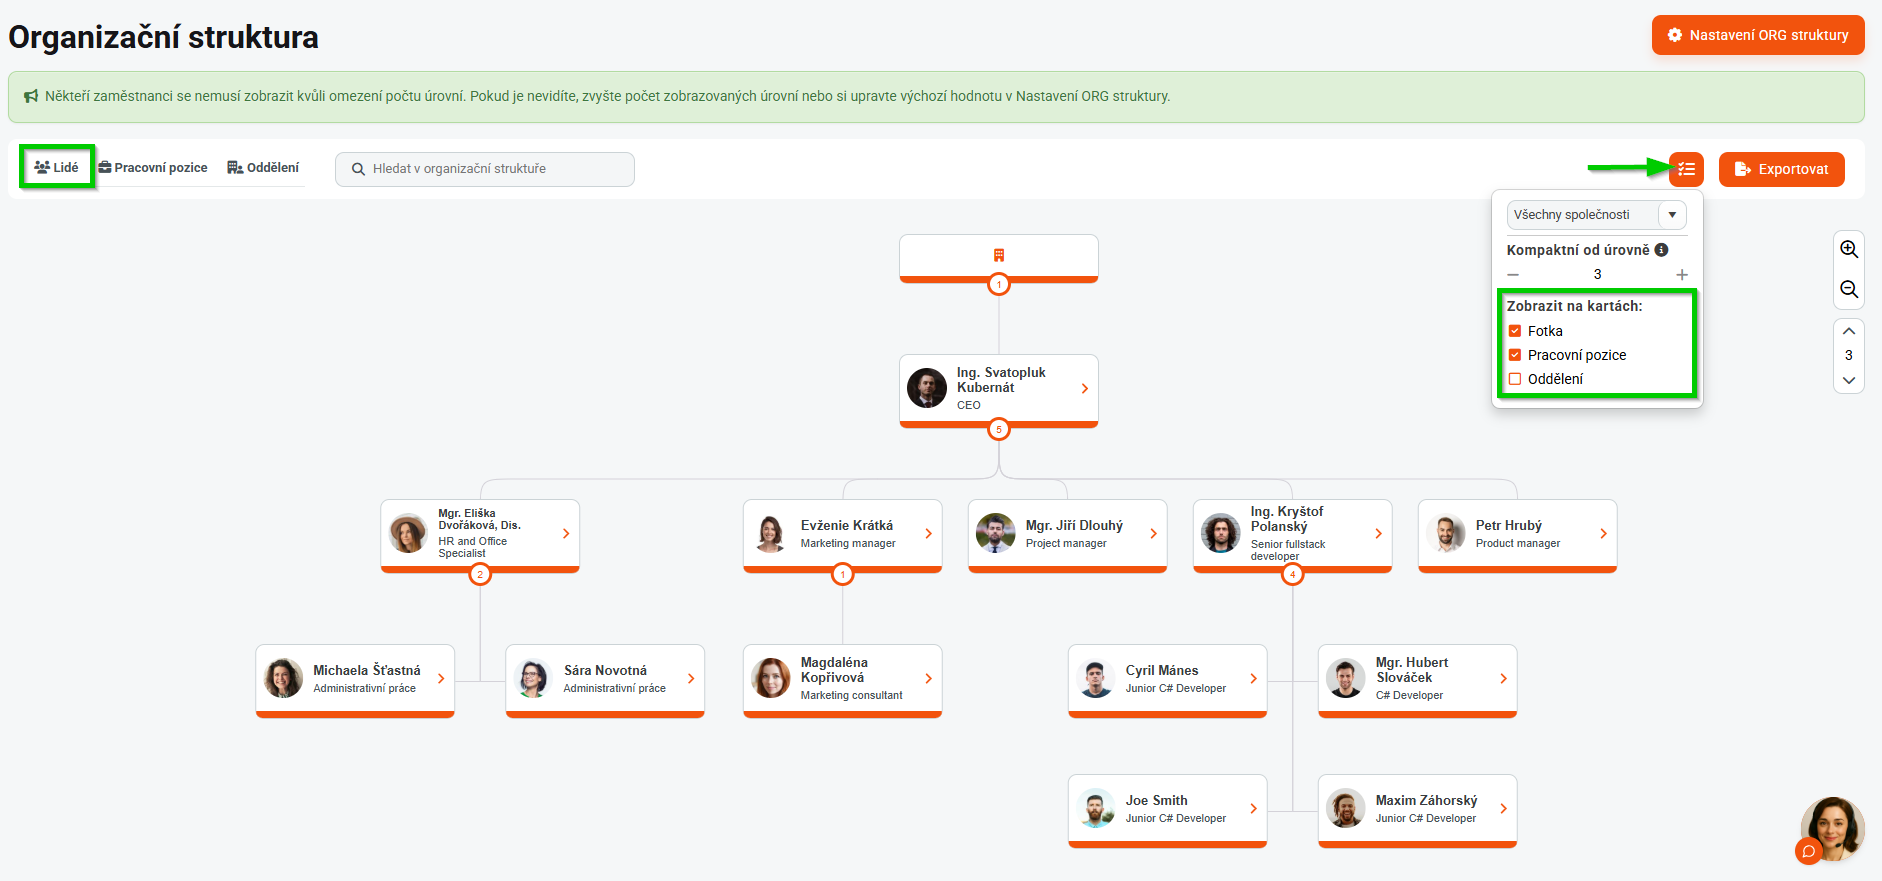1882x881 pixels.
Task: Click the company building icon card
Action: tap(998, 256)
